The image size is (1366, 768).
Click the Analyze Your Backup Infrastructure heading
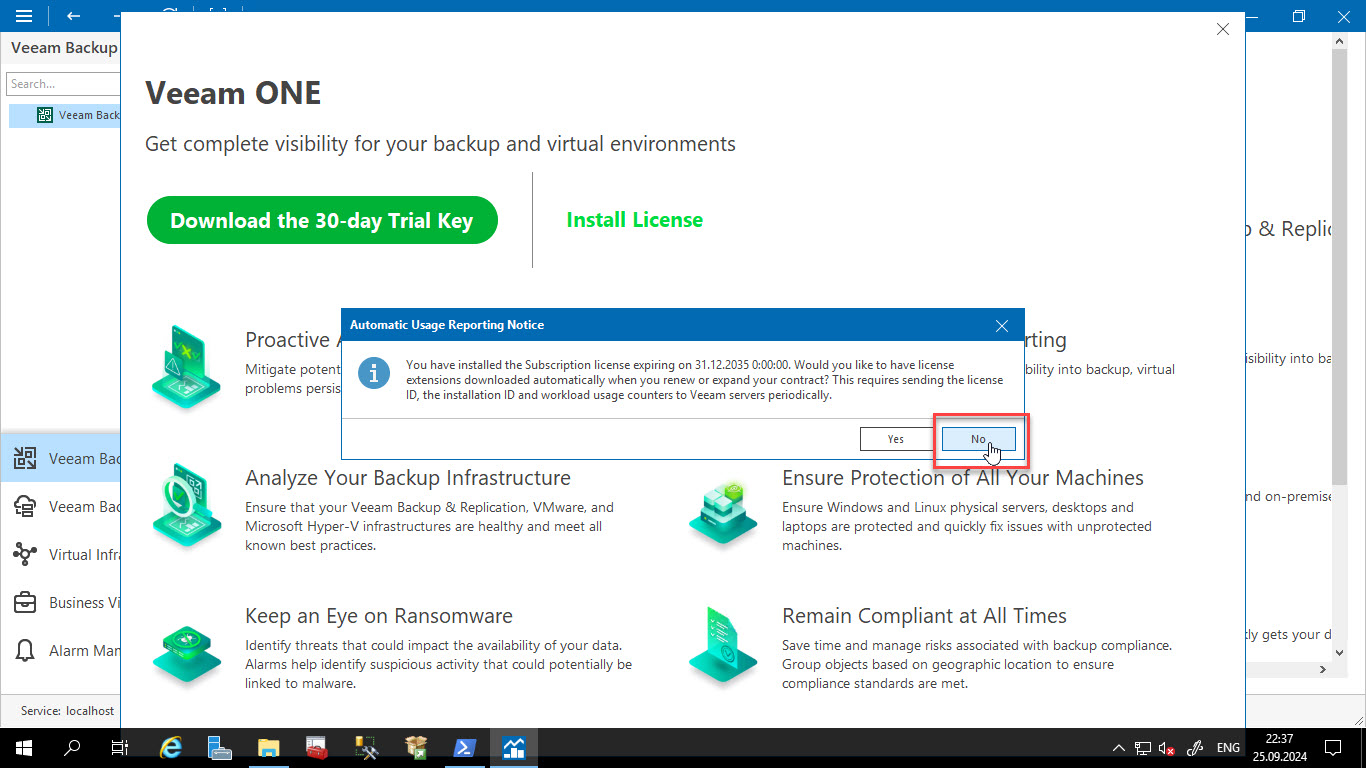coord(408,478)
